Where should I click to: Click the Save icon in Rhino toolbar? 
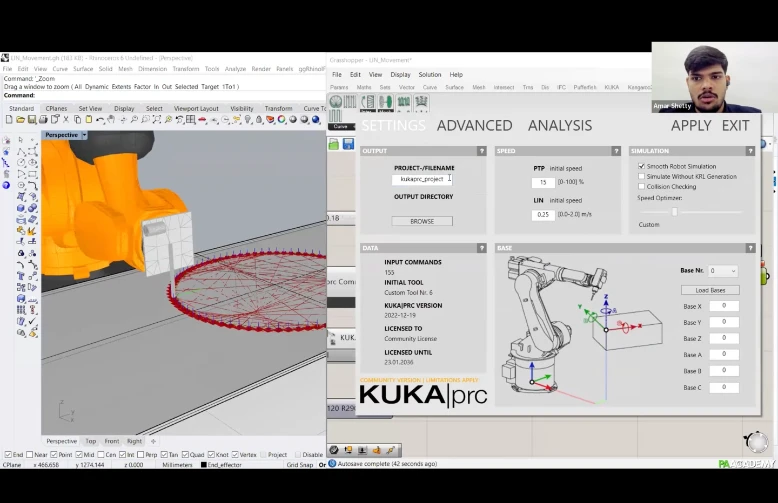(x=33, y=120)
